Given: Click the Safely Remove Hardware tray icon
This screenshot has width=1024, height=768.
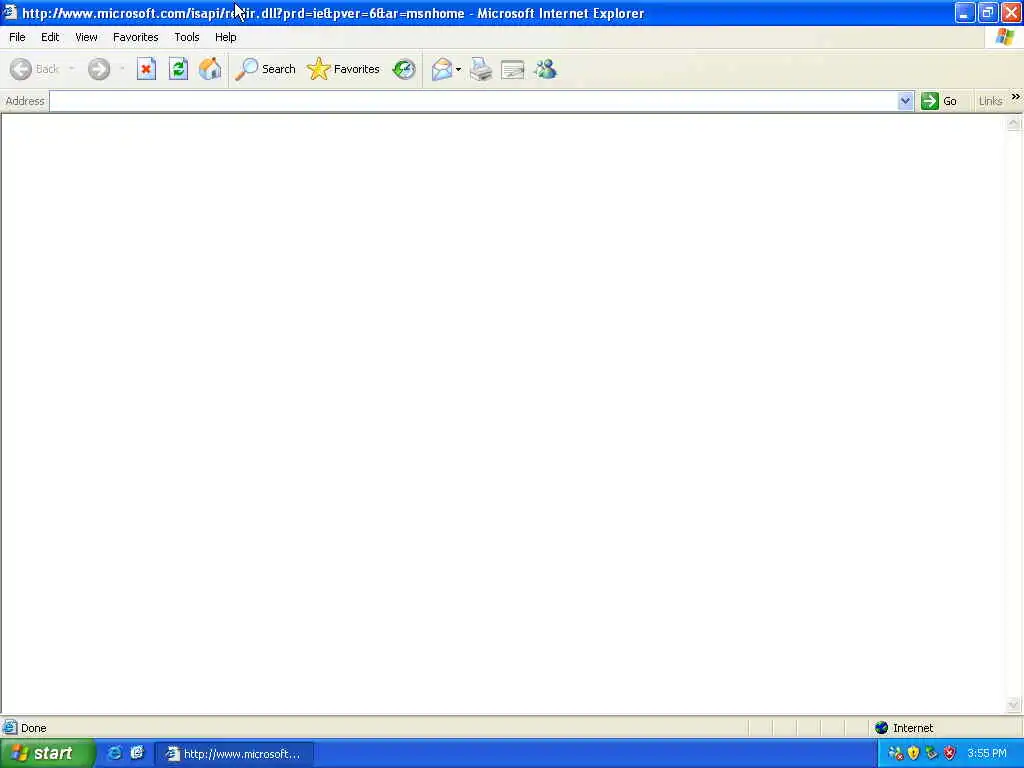Looking at the screenshot, I should click(x=931, y=754).
